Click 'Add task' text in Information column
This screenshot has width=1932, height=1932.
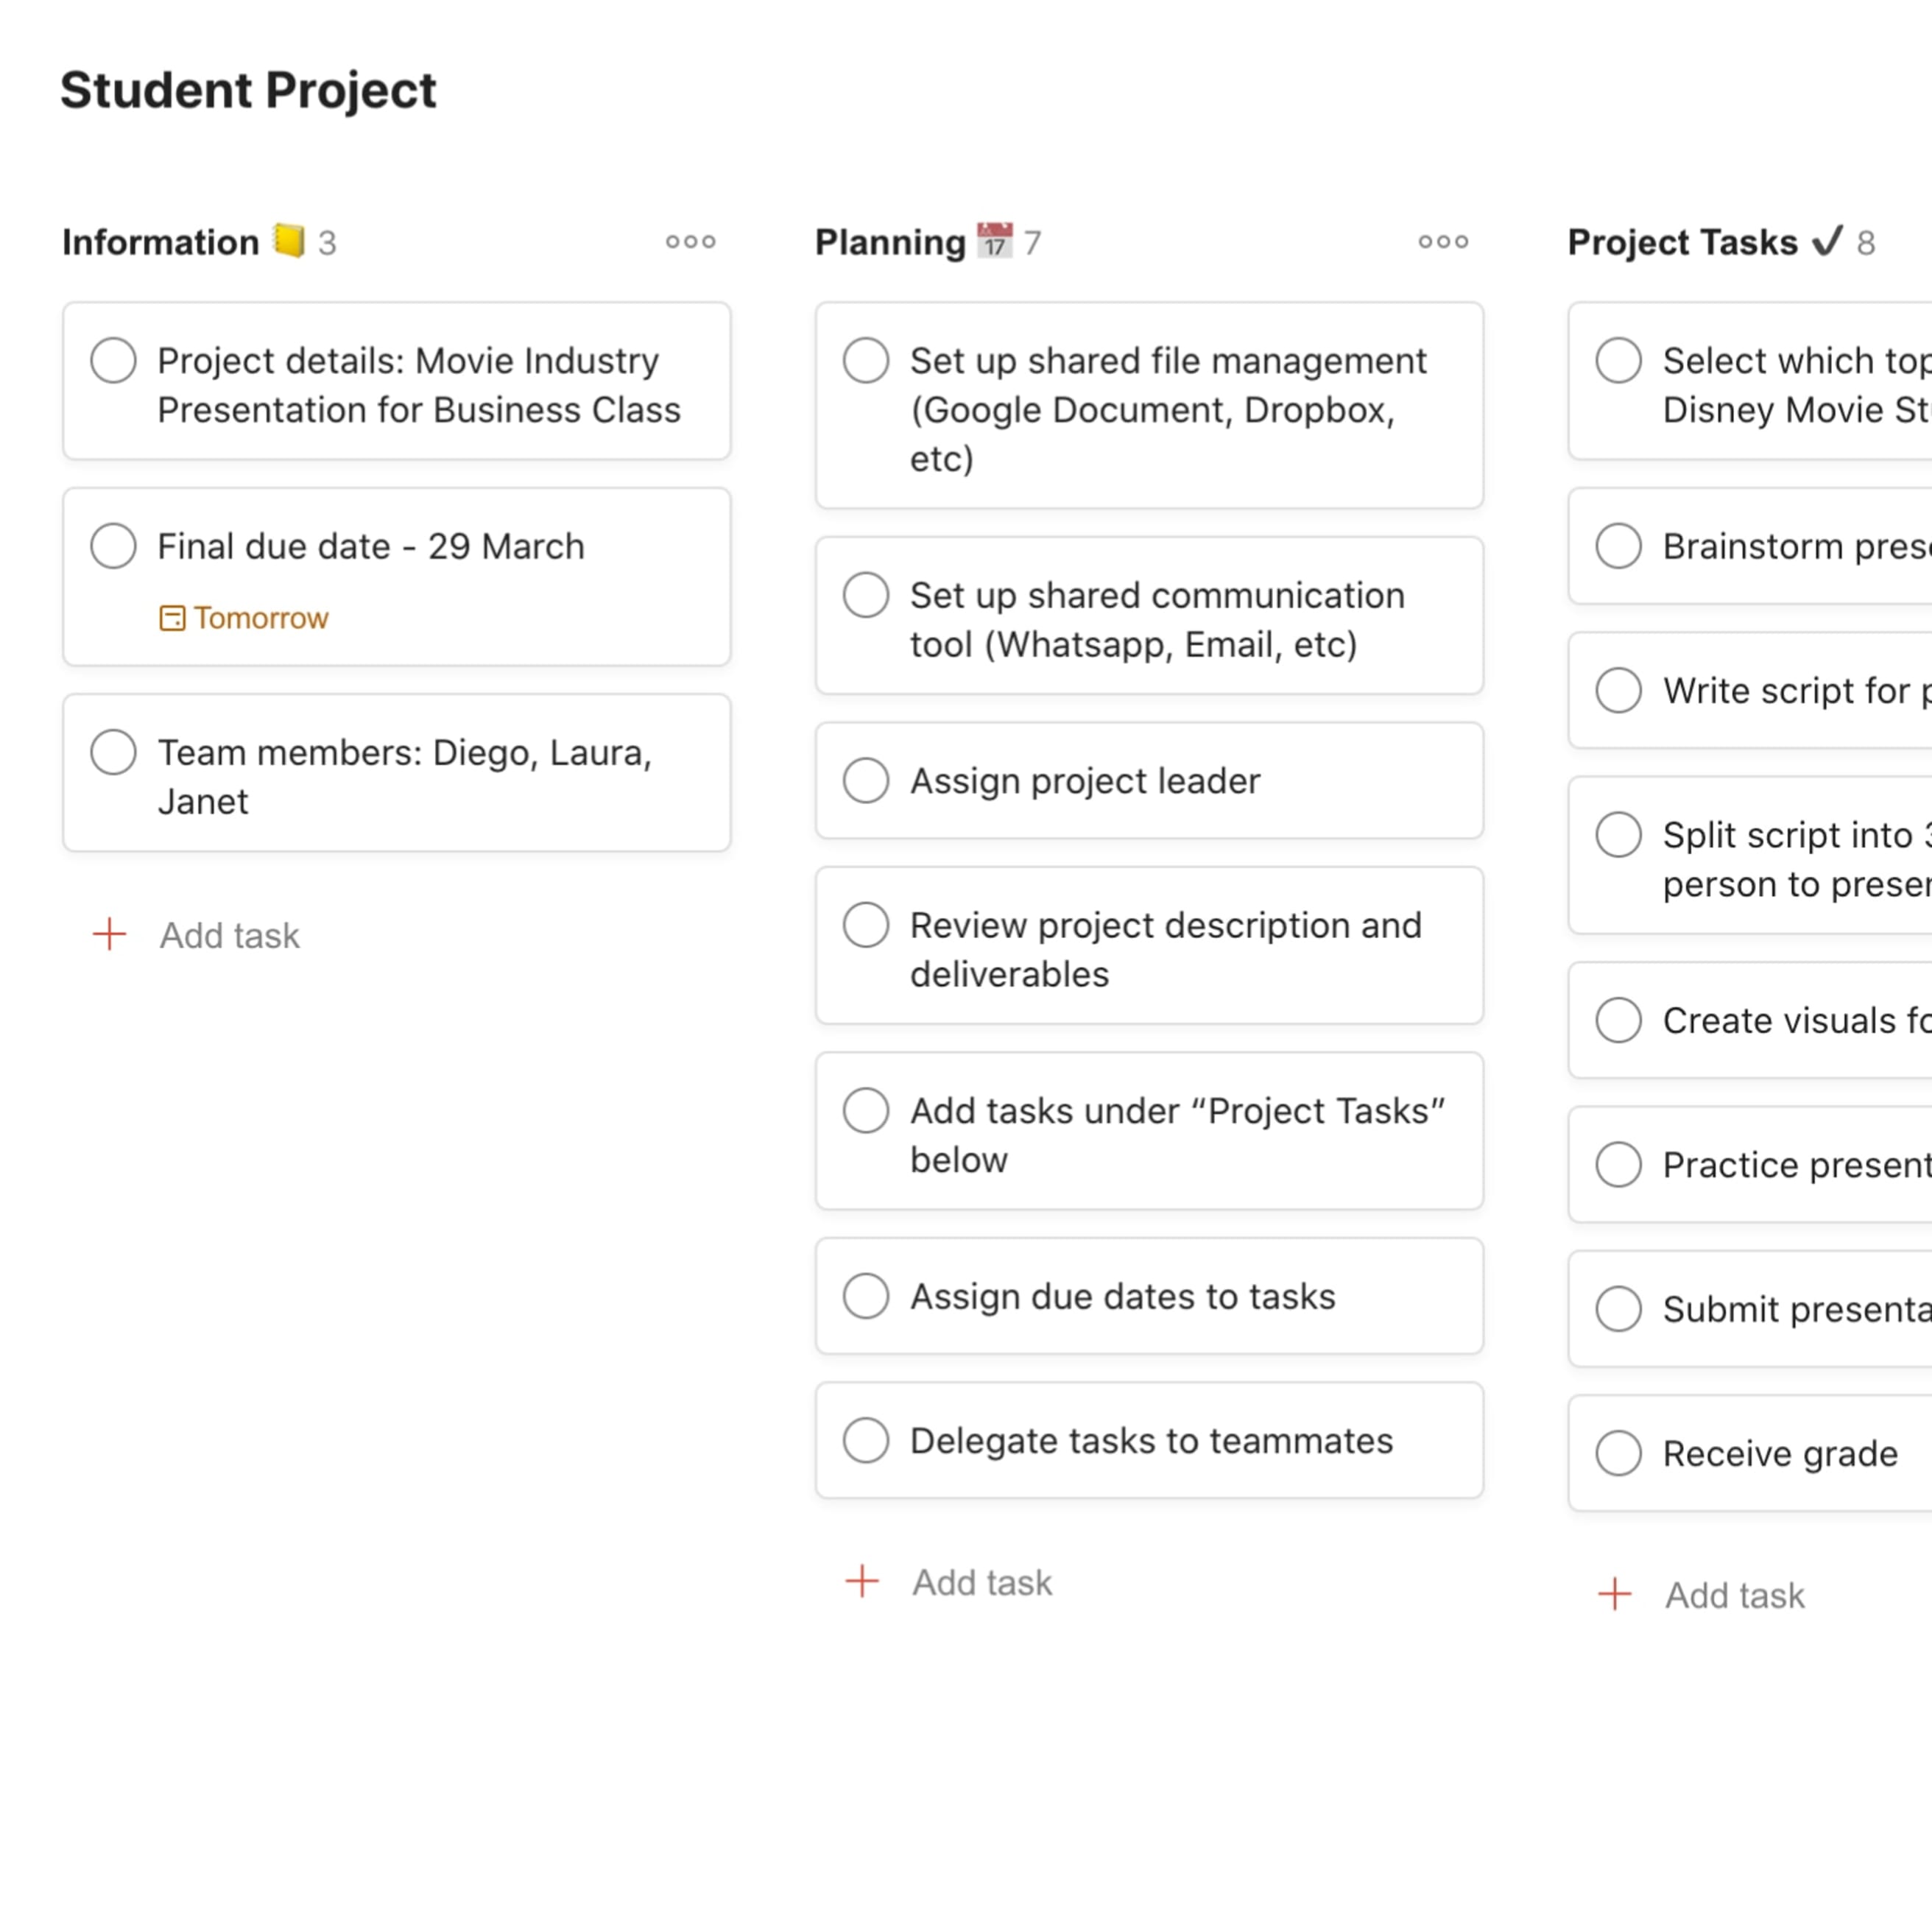229,934
